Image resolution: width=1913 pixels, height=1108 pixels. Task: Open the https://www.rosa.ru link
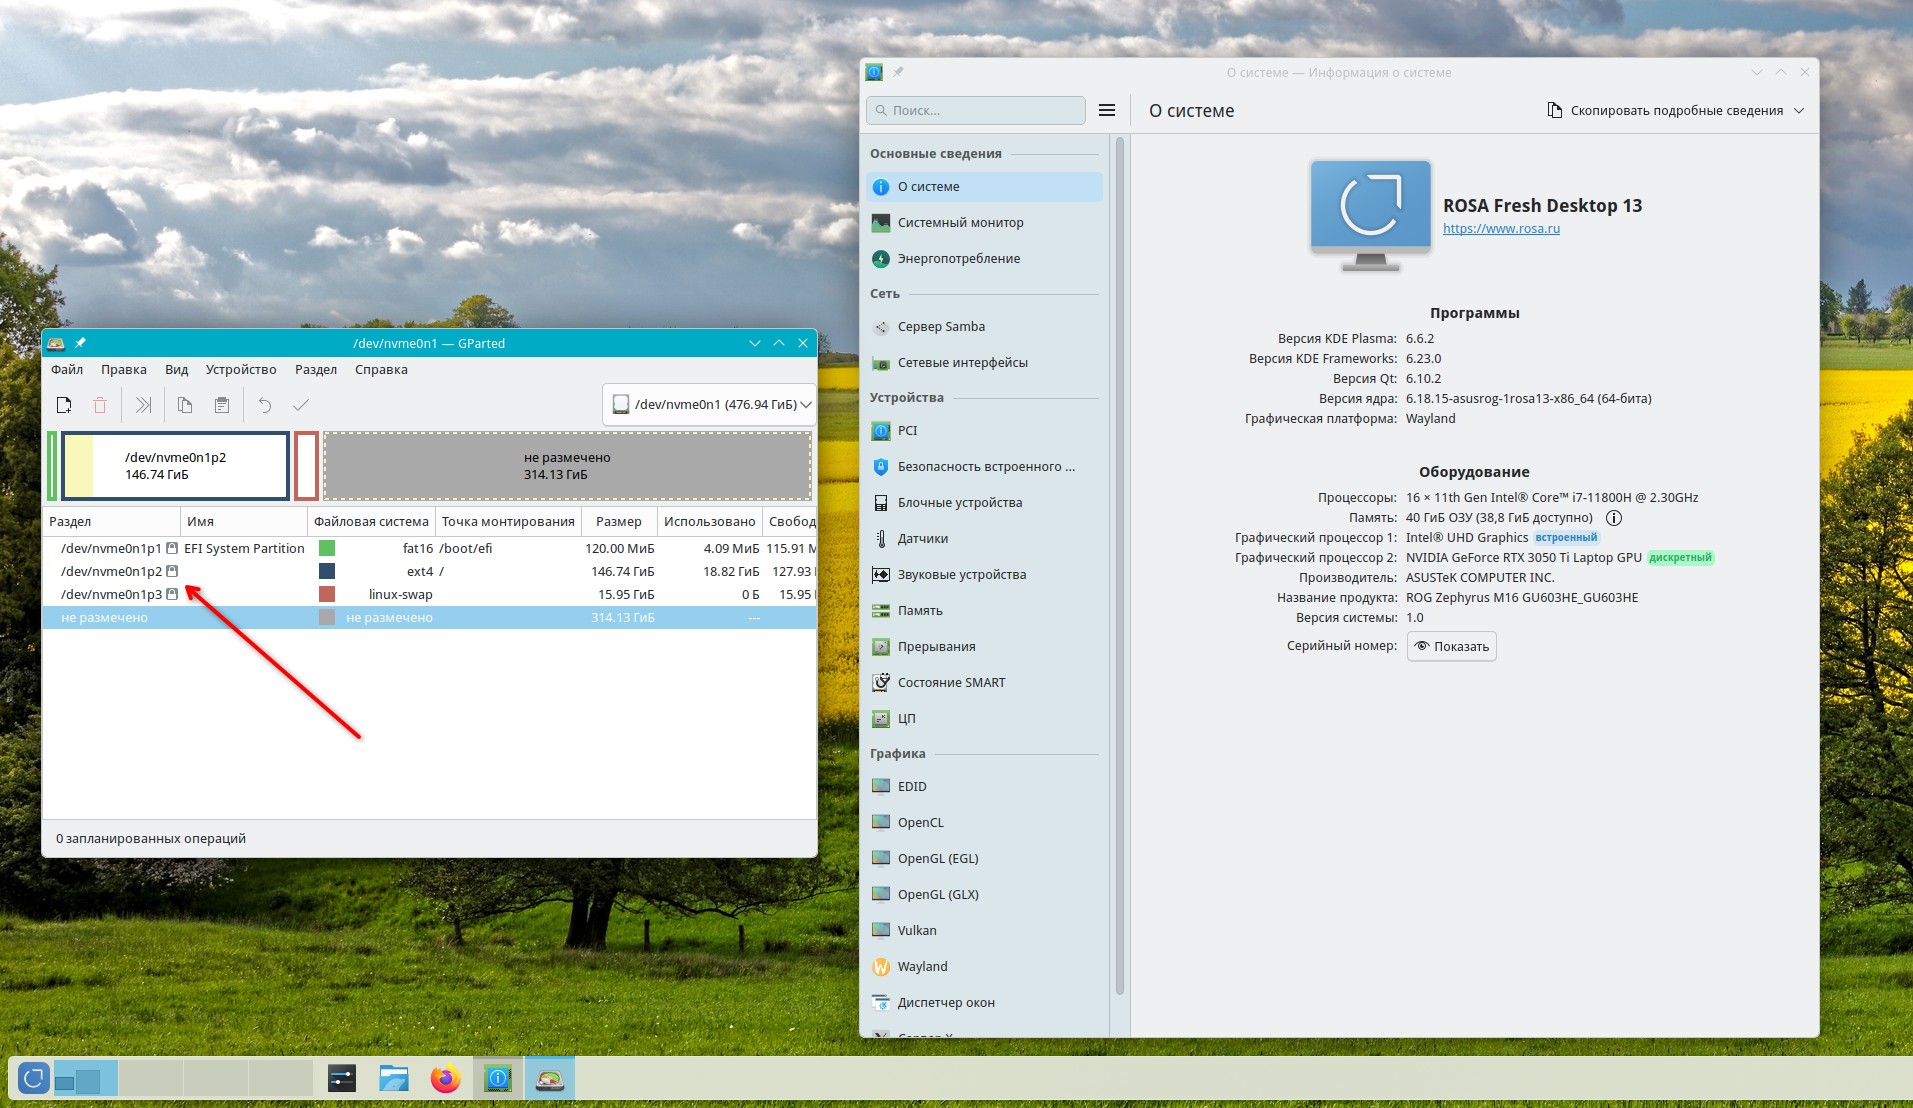tap(1501, 229)
